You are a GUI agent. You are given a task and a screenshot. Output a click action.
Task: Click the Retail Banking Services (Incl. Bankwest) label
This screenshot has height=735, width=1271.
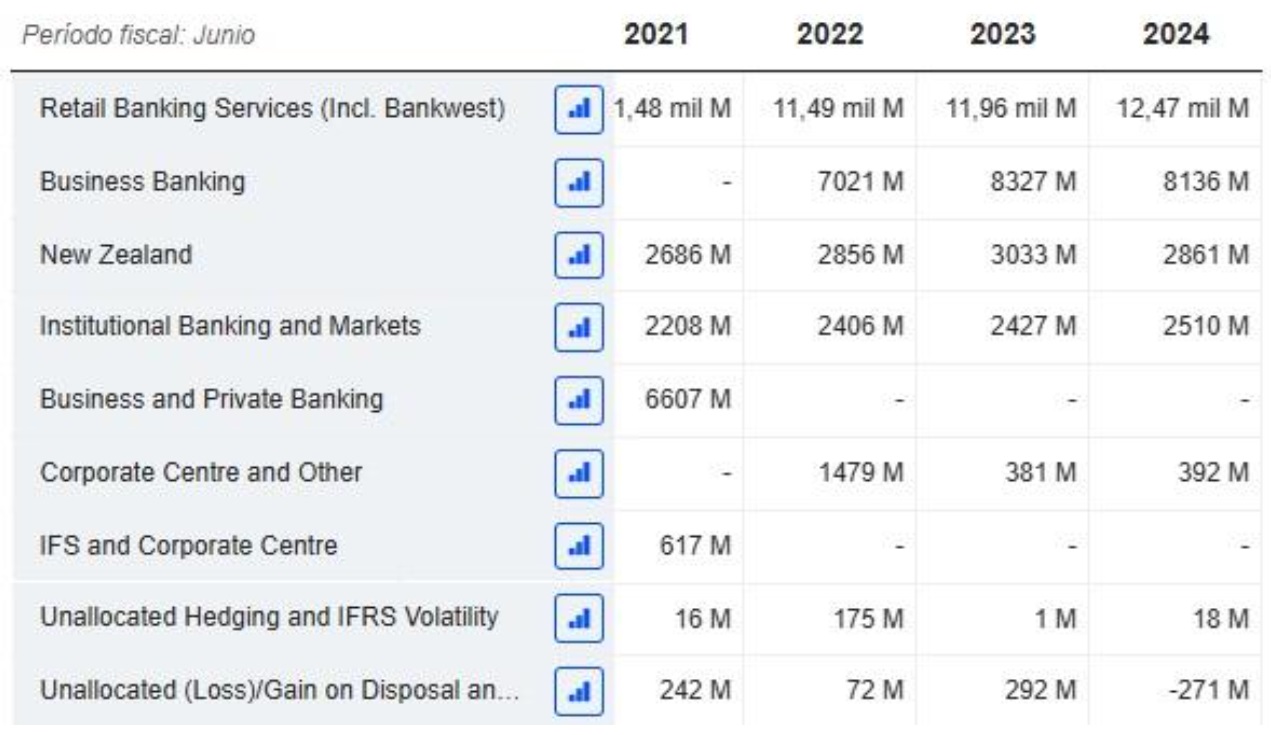(272, 108)
